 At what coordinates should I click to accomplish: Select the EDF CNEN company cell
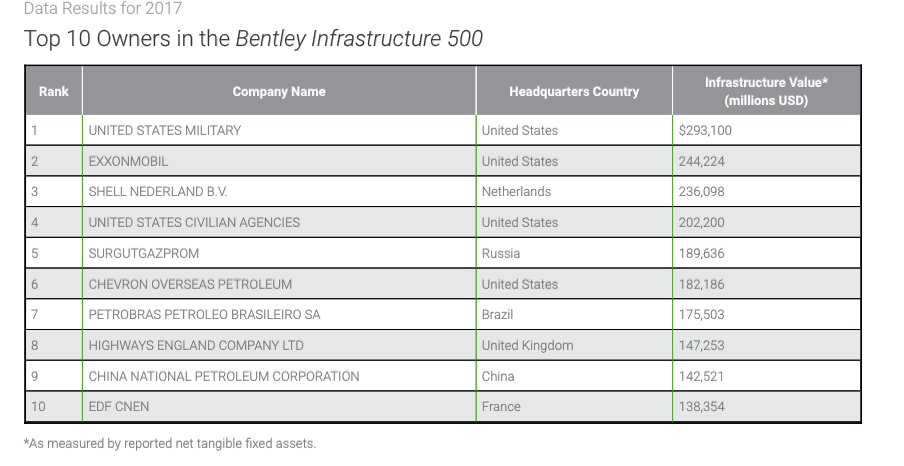coord(119,407)
